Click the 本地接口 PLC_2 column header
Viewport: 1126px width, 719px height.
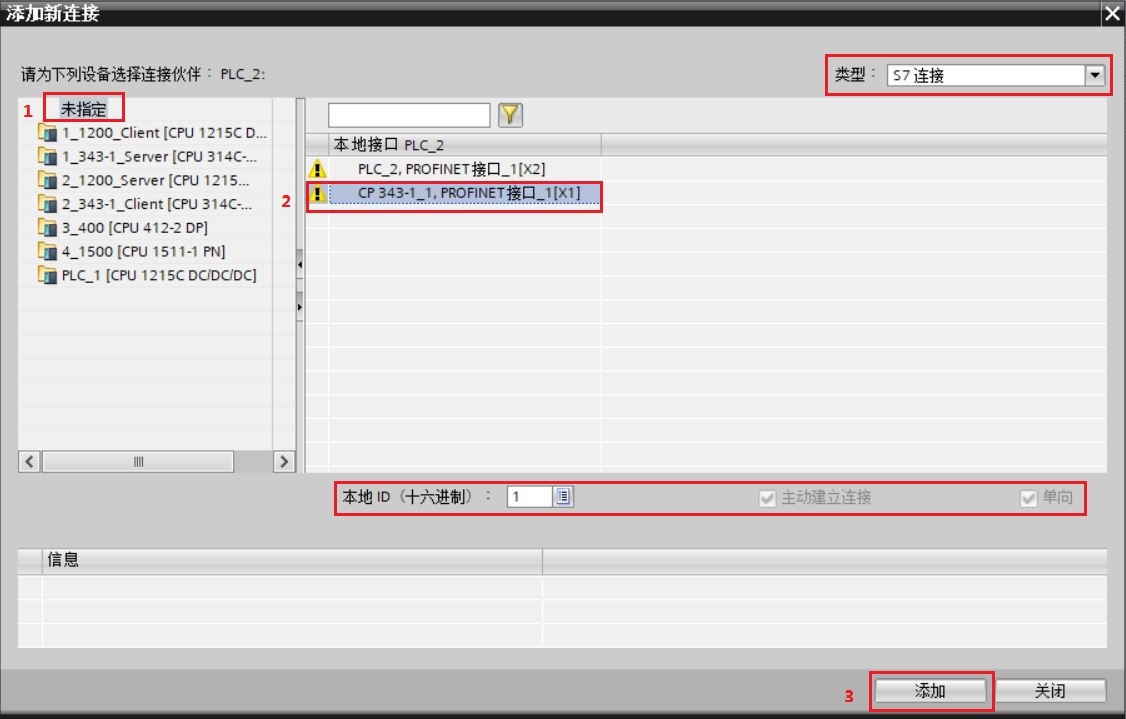pos(465,145)
